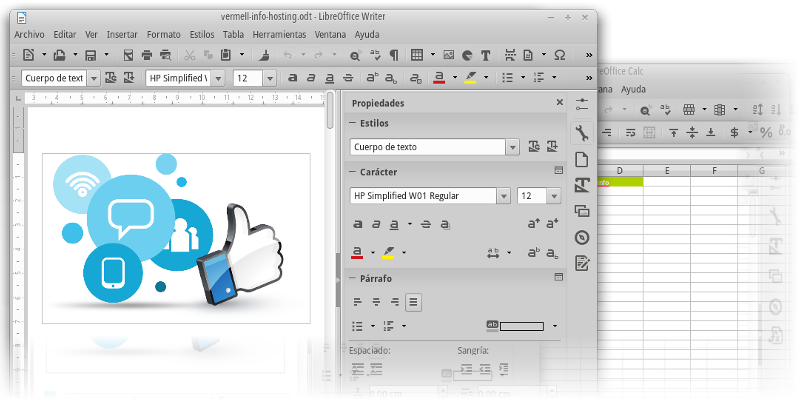Viewport: 800px width, 400px height.
Task: Select the inserted social media image
Action: point(176,238)
